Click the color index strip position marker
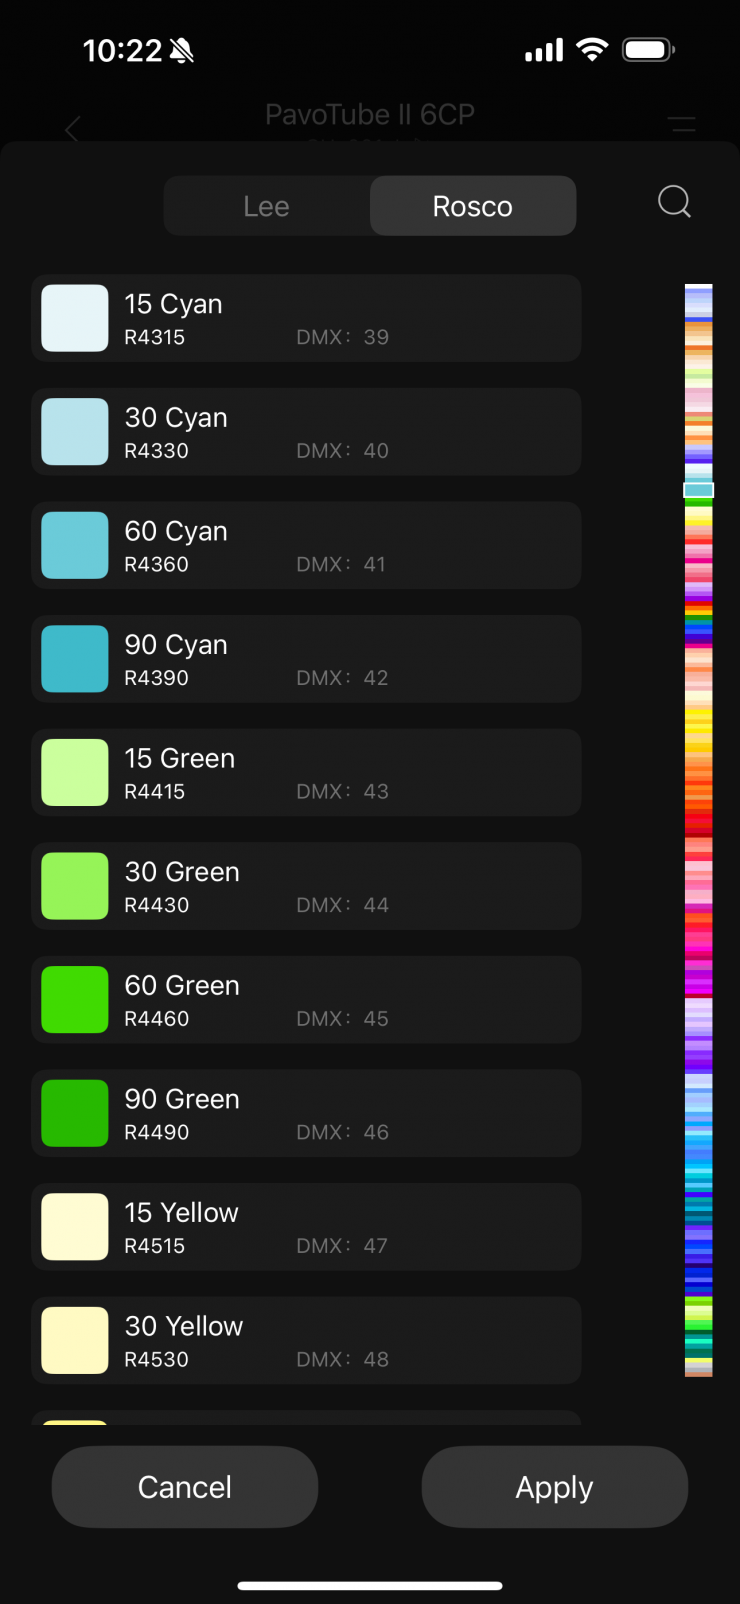The height and width of the screenshot is (1604, 740). (x=698, y=490)
